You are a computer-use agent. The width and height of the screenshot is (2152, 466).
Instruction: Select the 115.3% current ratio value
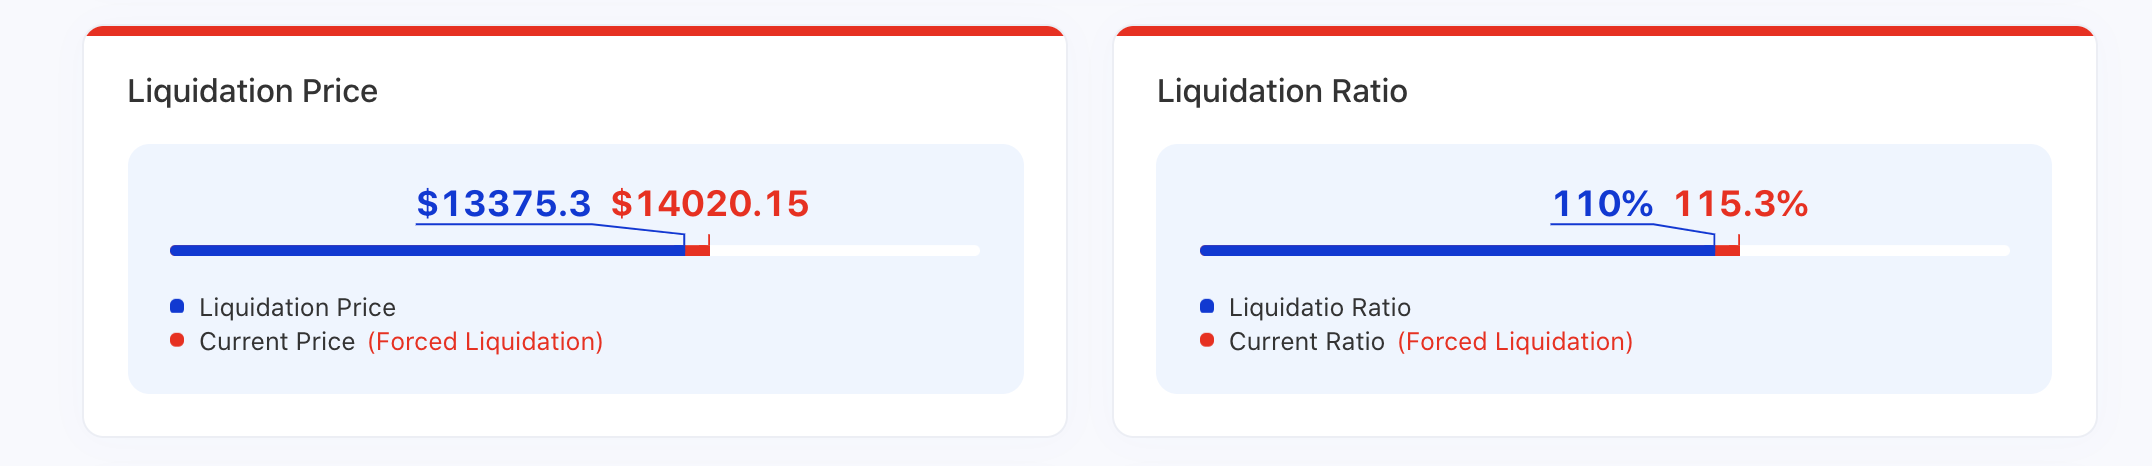(x=1741, y=204)
